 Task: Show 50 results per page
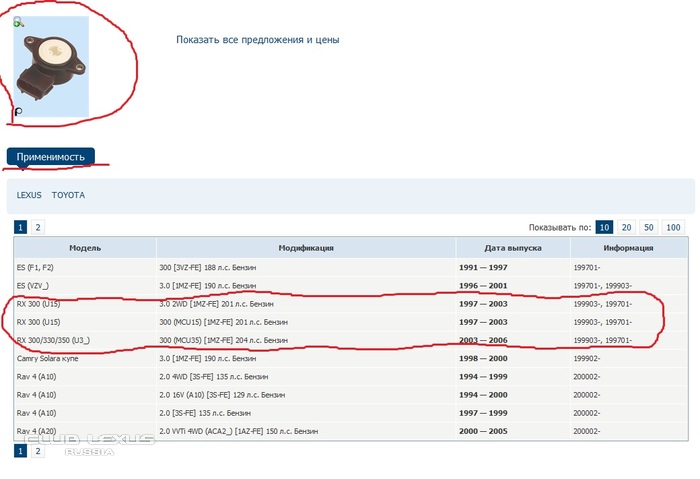click(x=650, y=227)
